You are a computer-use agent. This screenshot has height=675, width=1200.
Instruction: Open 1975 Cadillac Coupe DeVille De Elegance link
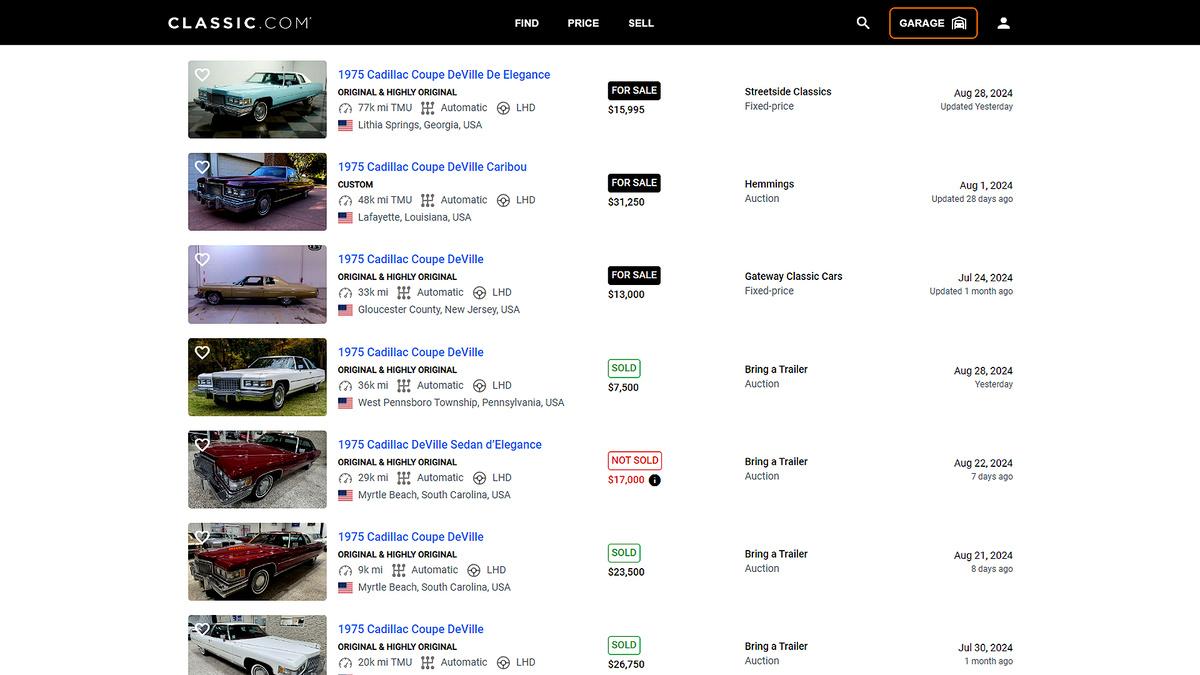(x=444, y=75)
